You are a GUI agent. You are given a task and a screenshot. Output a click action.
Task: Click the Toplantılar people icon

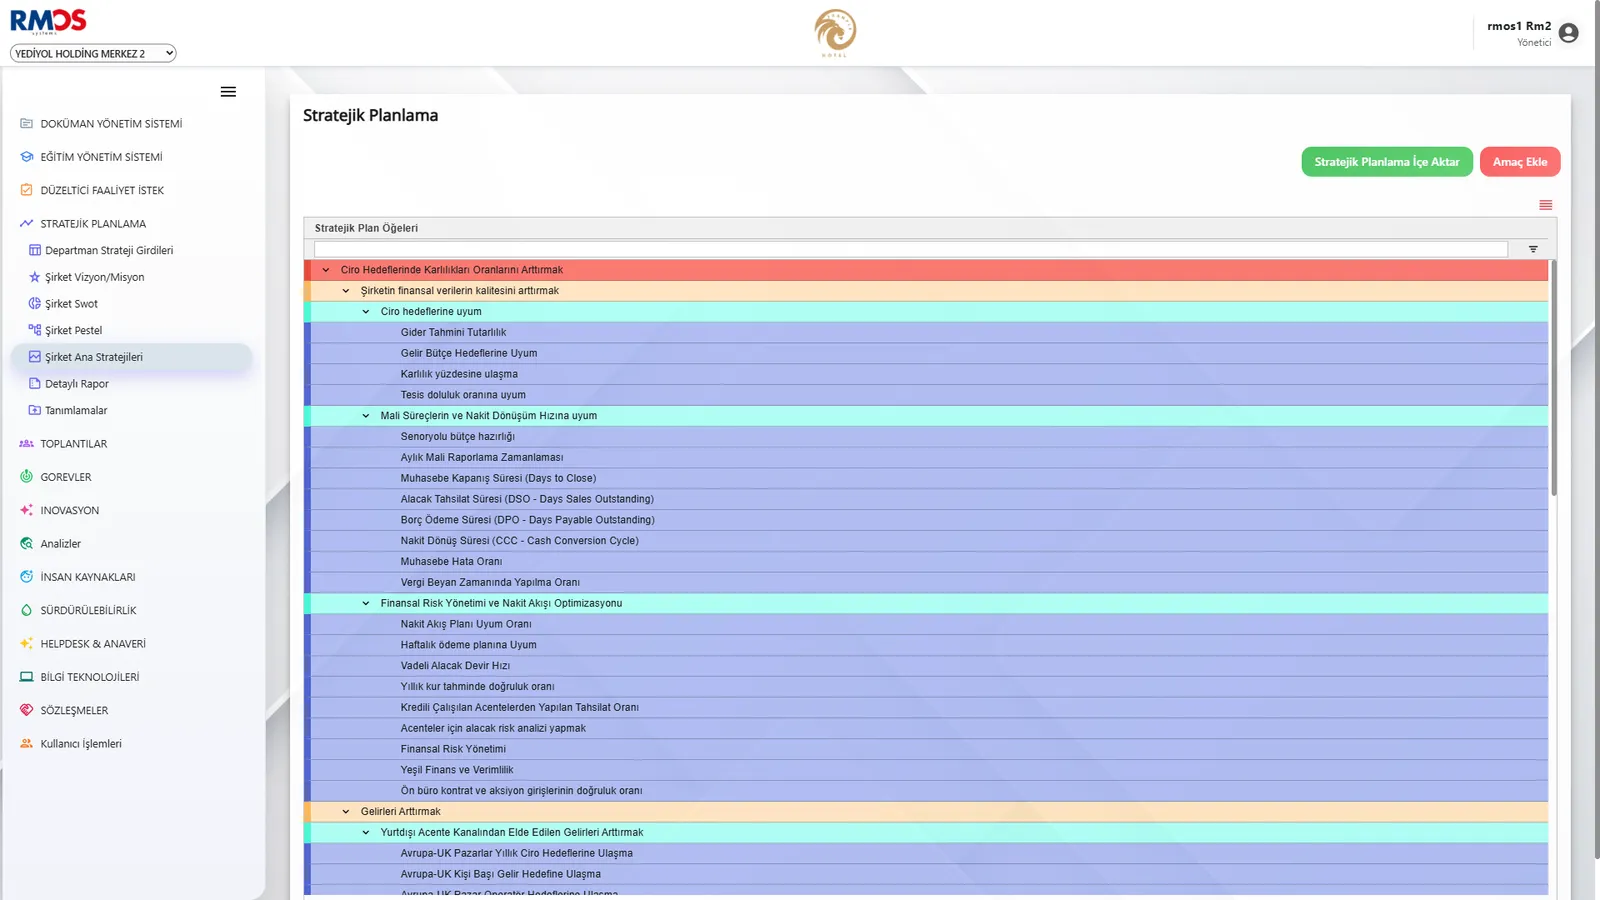click(27, 444)
